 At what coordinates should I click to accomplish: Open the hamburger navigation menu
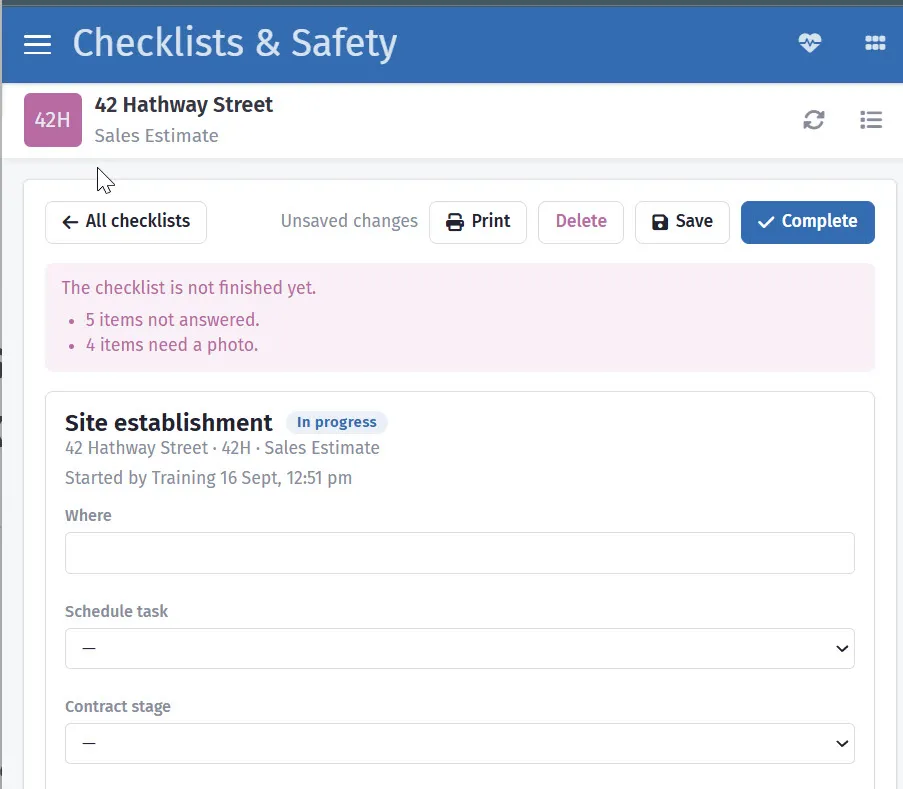click(37, 44)
